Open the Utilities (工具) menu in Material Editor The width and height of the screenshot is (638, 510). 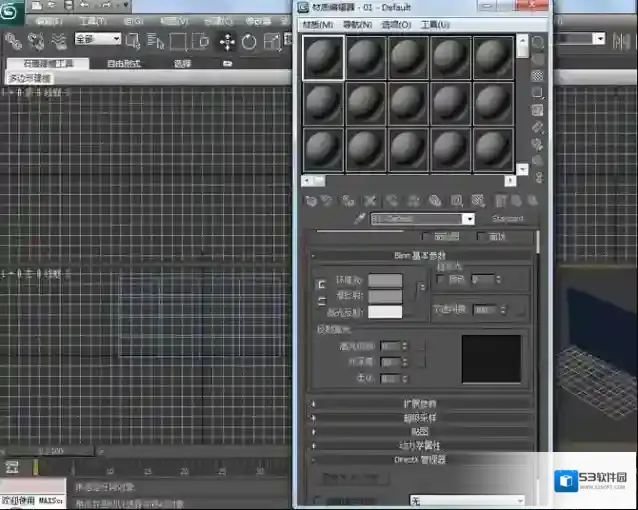(x=435, y=24)
